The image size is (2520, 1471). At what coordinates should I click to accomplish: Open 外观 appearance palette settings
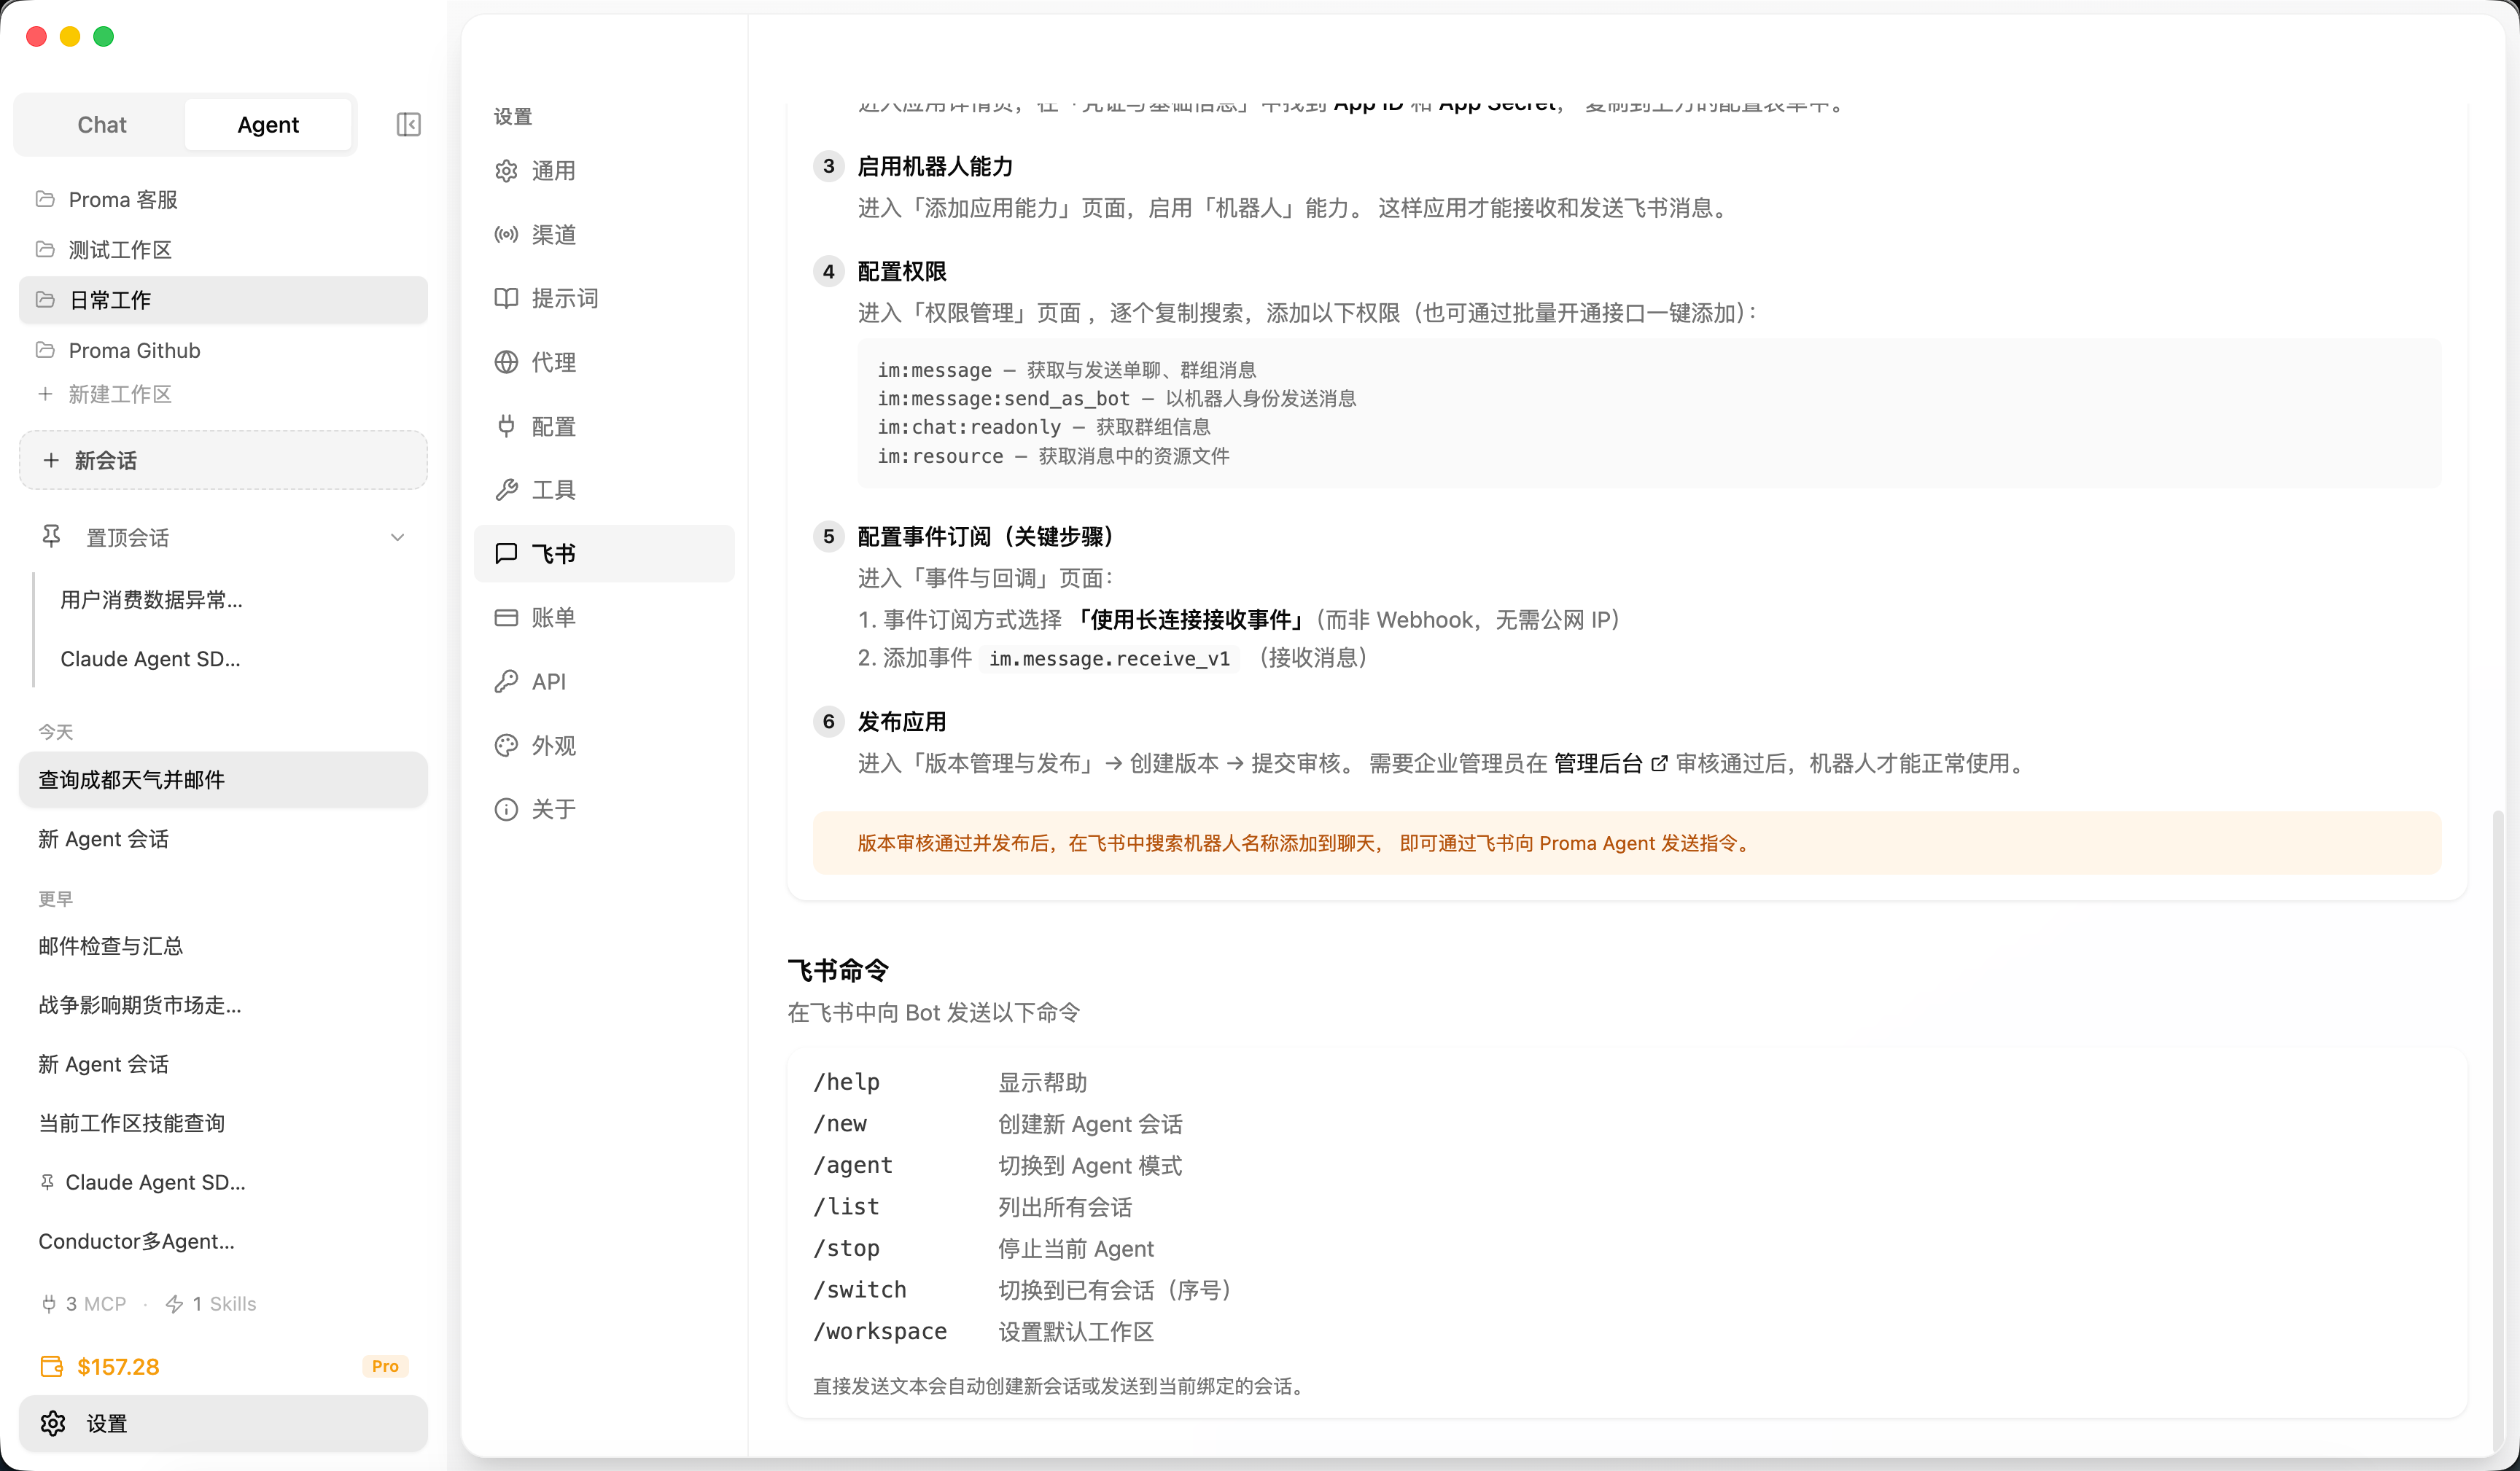pos(552,745)
